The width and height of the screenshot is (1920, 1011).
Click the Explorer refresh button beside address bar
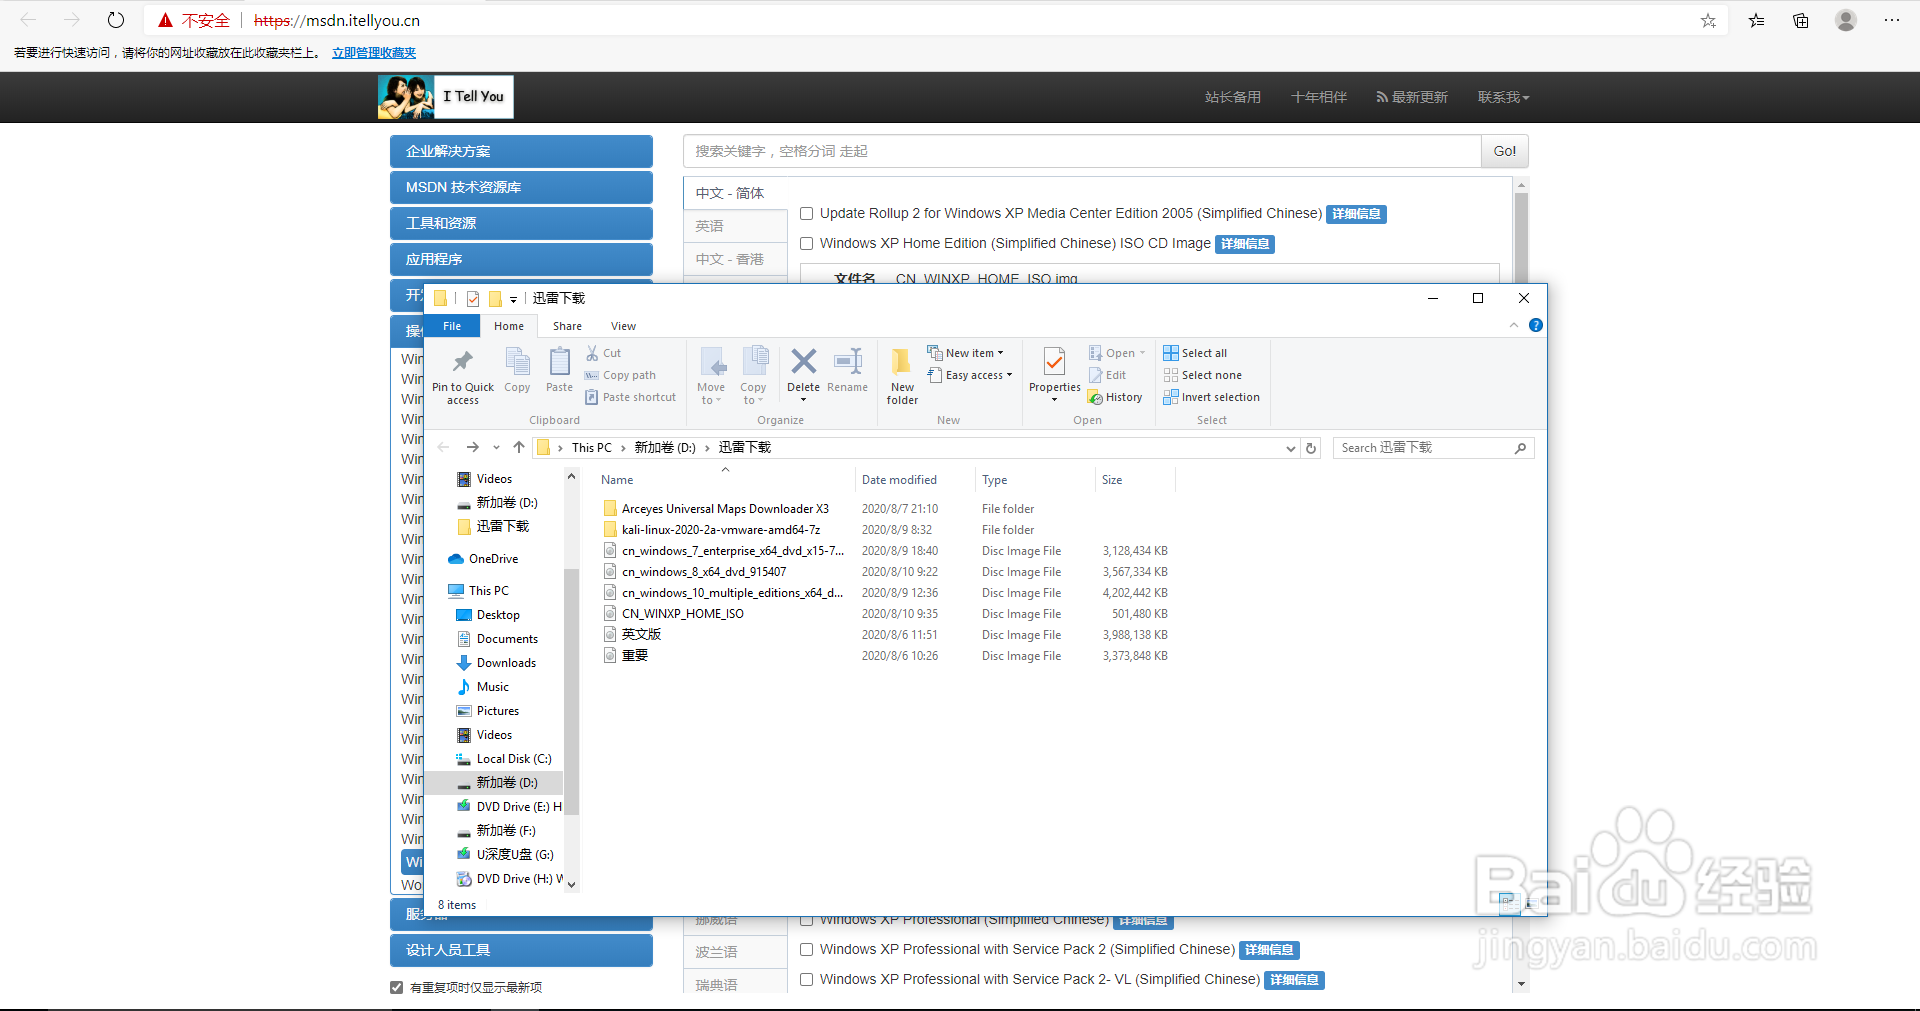click(1311, 448)
